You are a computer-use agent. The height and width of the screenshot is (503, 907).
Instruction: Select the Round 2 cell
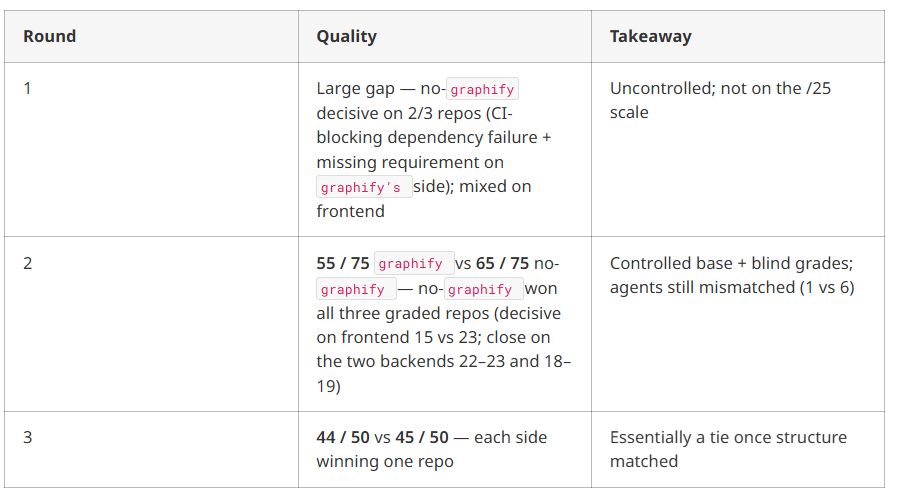152,324
